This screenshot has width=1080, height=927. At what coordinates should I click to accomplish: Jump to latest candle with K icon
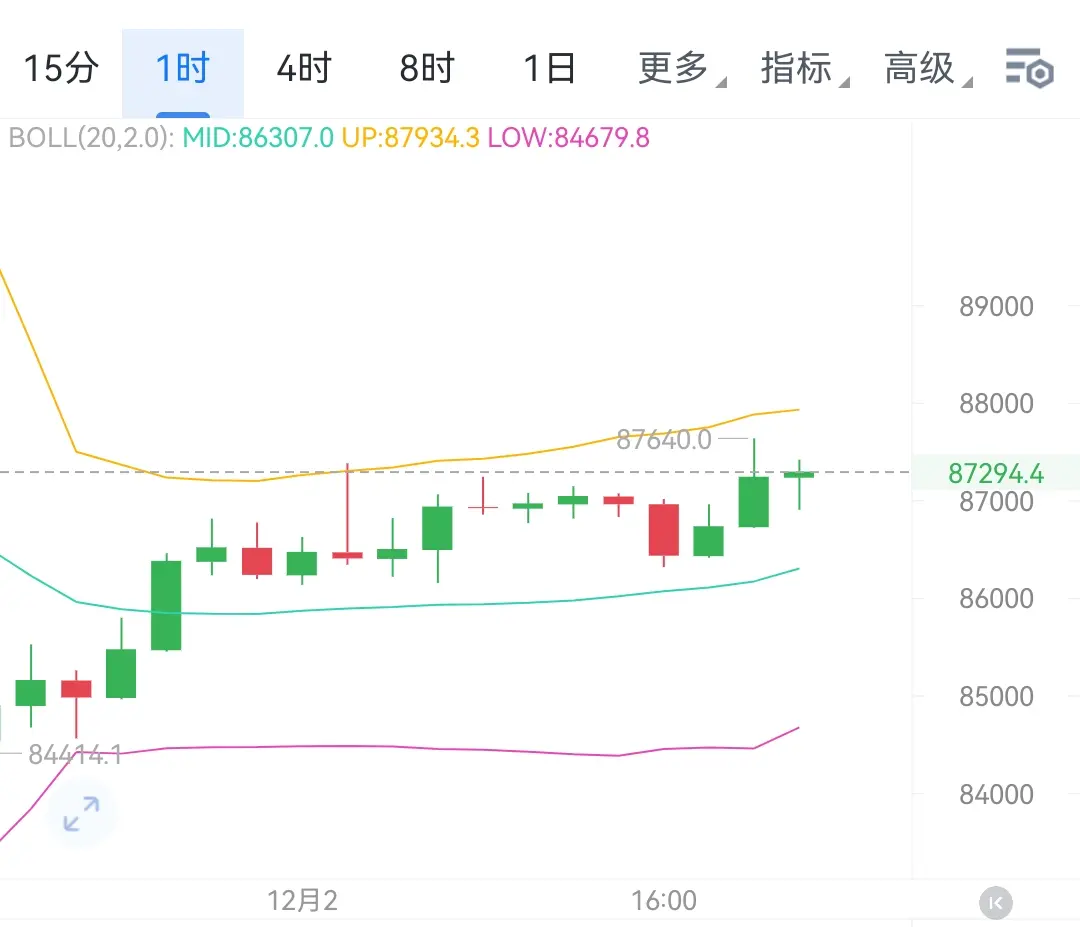[x=996, y=903]
